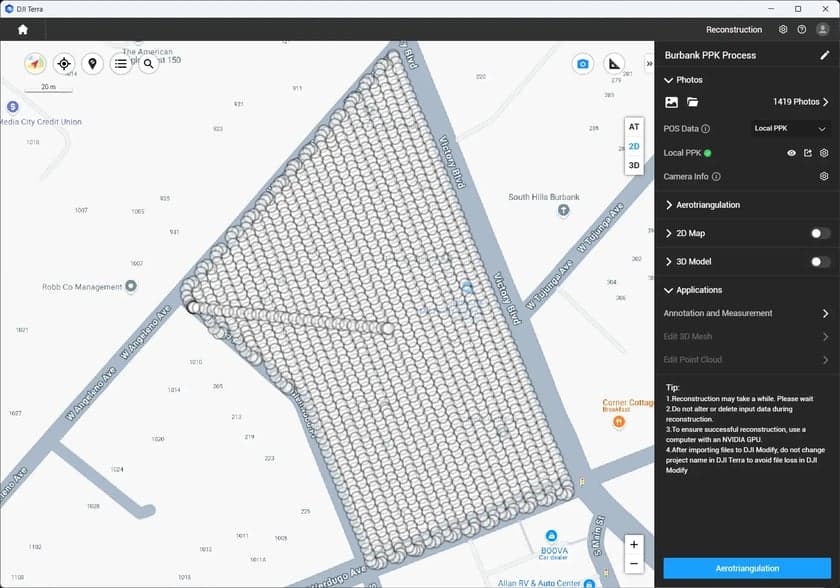Select the marker pin tool on the map
Viewport: 840px width, 588px height.
92,64
